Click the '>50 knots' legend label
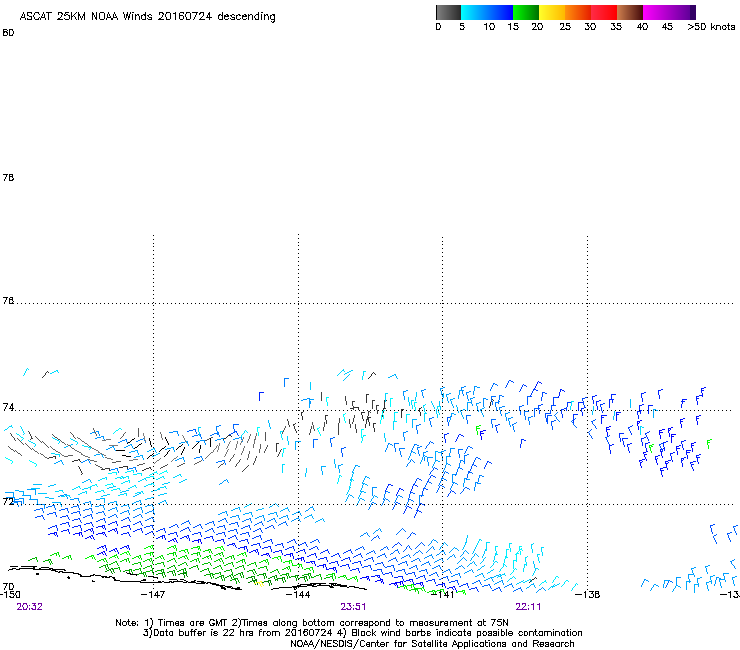 pyautogui.click(x=711, y=27)
